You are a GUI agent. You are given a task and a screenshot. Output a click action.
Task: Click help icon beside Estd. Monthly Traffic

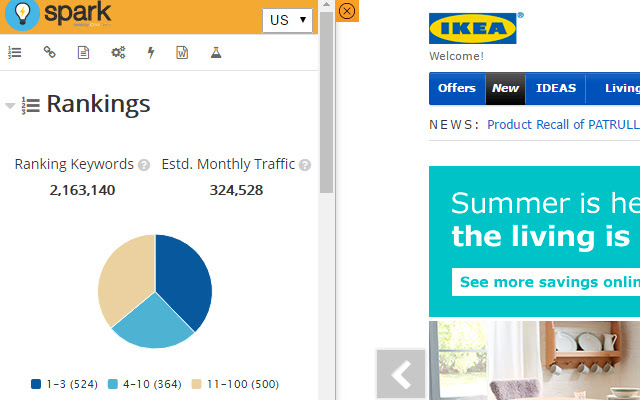pyautogui.click(x=305, y=165)
